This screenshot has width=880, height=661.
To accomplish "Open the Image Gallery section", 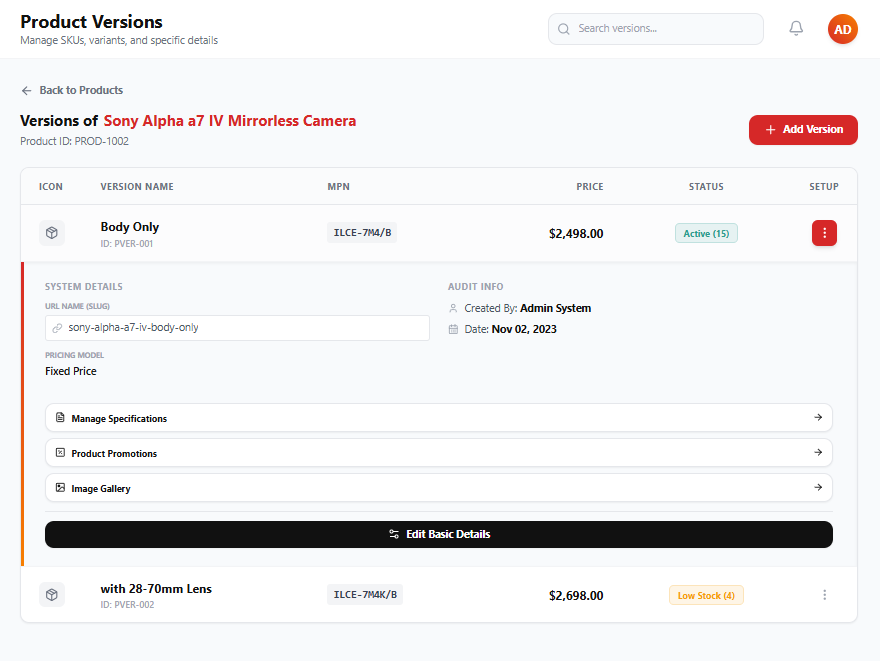I will 438,488.
